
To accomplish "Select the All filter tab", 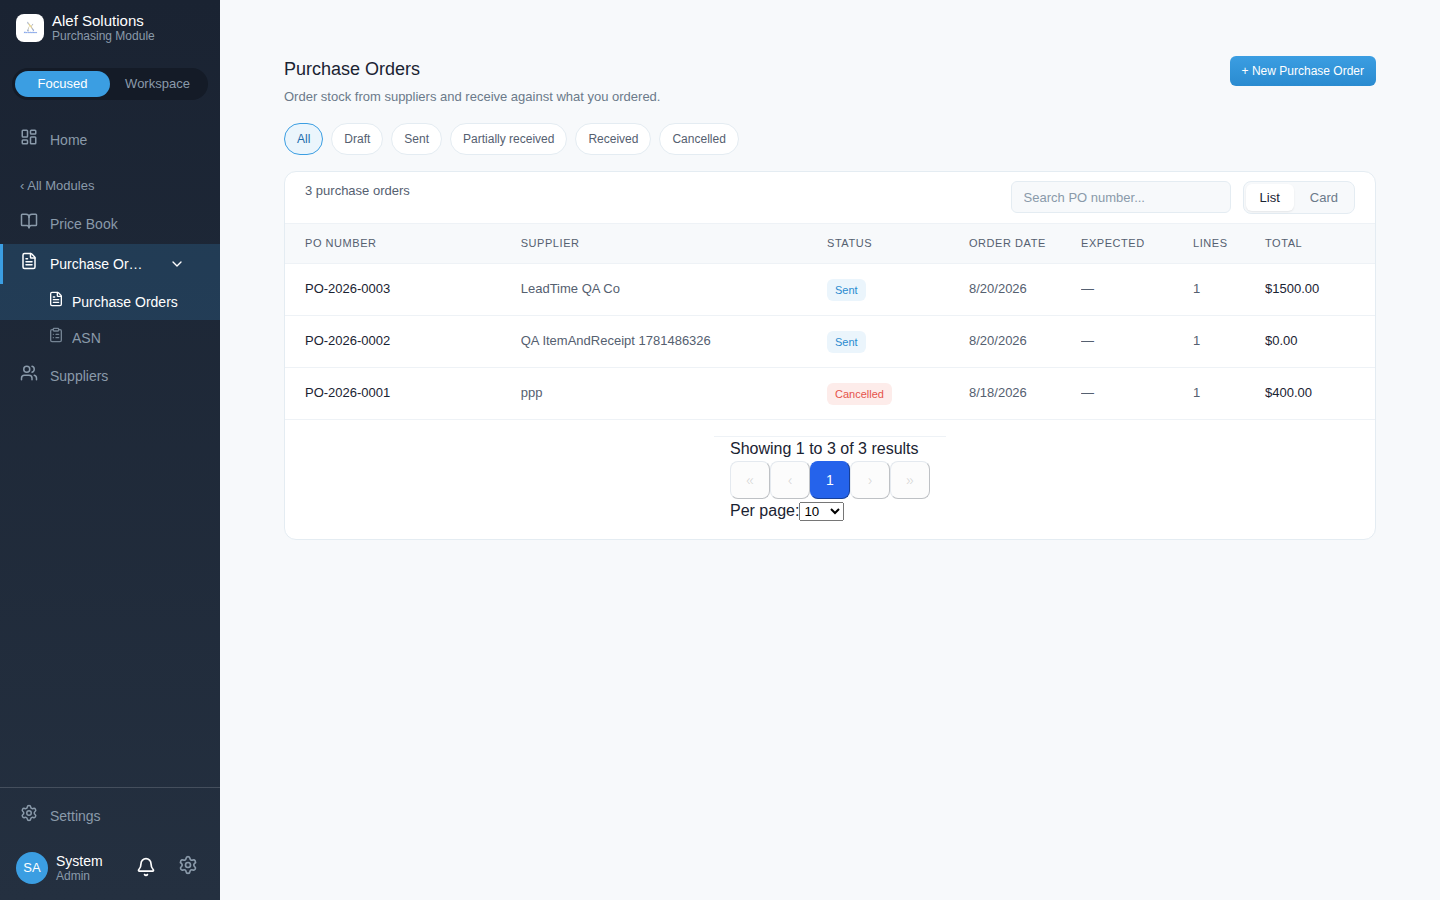I will pyautogui.click(x=303, y=139).
